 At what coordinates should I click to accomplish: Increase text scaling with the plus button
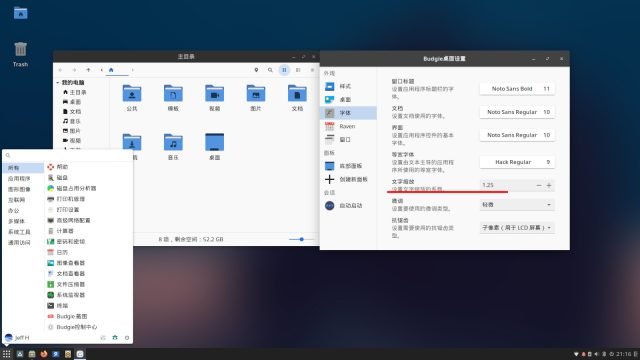[549, 186]
